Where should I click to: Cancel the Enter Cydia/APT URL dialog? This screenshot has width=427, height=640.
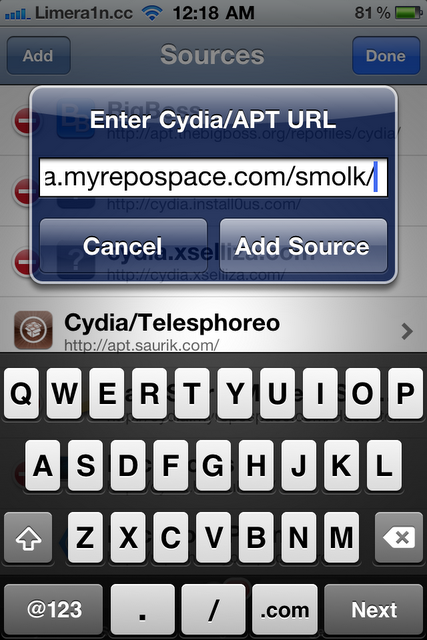point(123,246)
